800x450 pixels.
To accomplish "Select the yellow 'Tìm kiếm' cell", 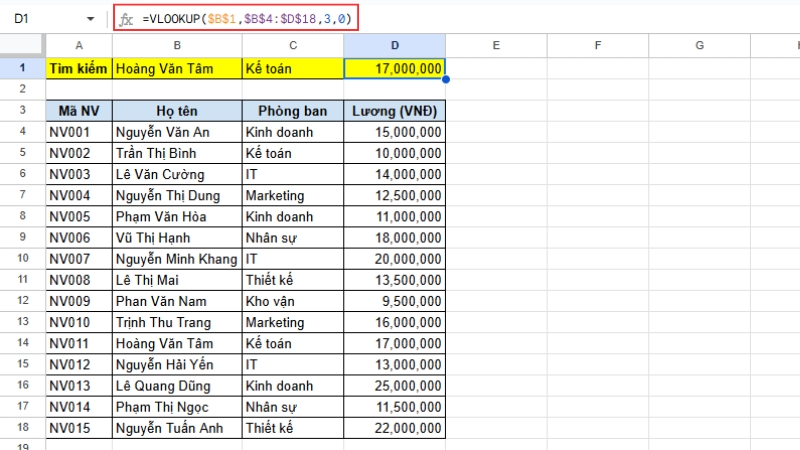I will coord(79,68).
